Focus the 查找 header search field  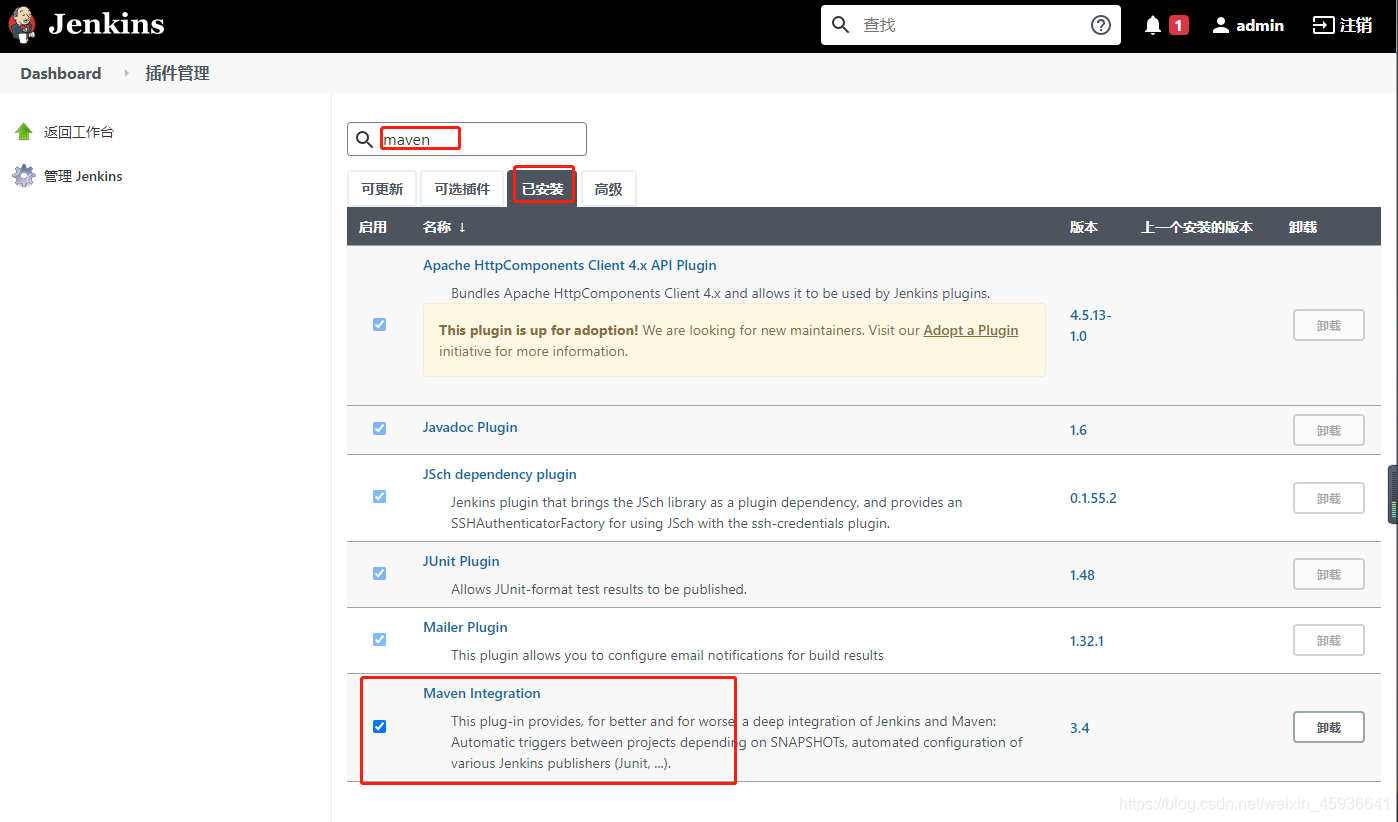click(x=970, y=25)
